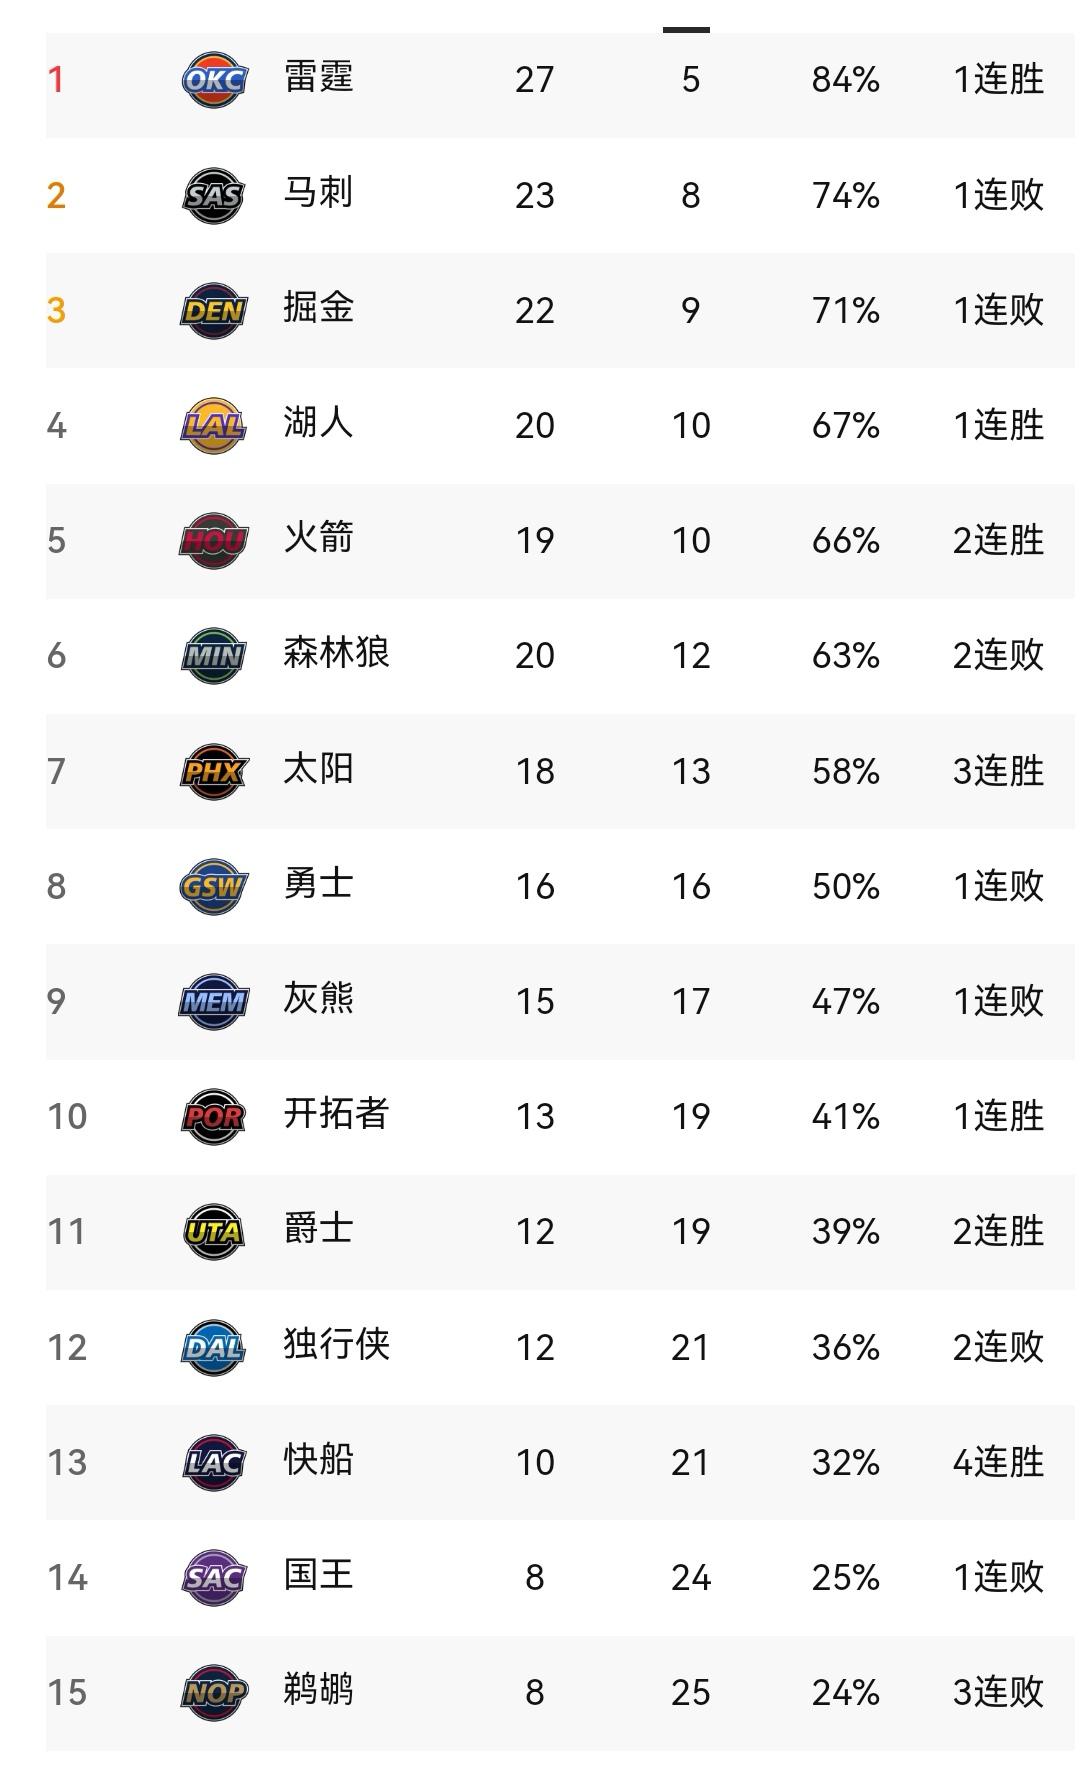The height and width of the screenshot is (1780, 1080).
Task: Select the MEM Grizzlies team logo
Action: (214, 1001)
